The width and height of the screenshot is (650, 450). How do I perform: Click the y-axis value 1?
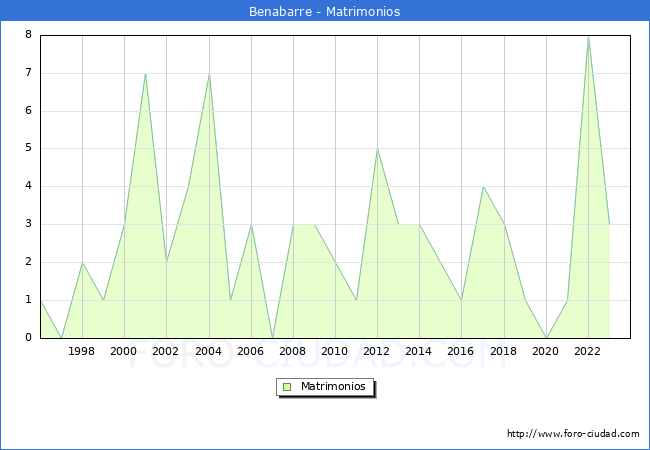(x=29, y=300)
